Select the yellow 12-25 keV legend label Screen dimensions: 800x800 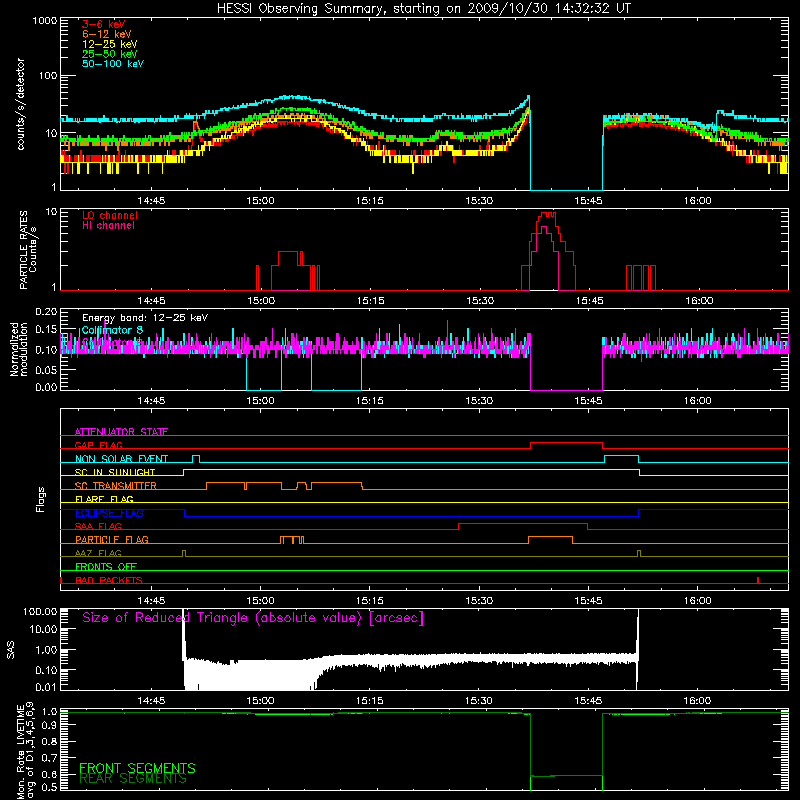pos(110,44)
